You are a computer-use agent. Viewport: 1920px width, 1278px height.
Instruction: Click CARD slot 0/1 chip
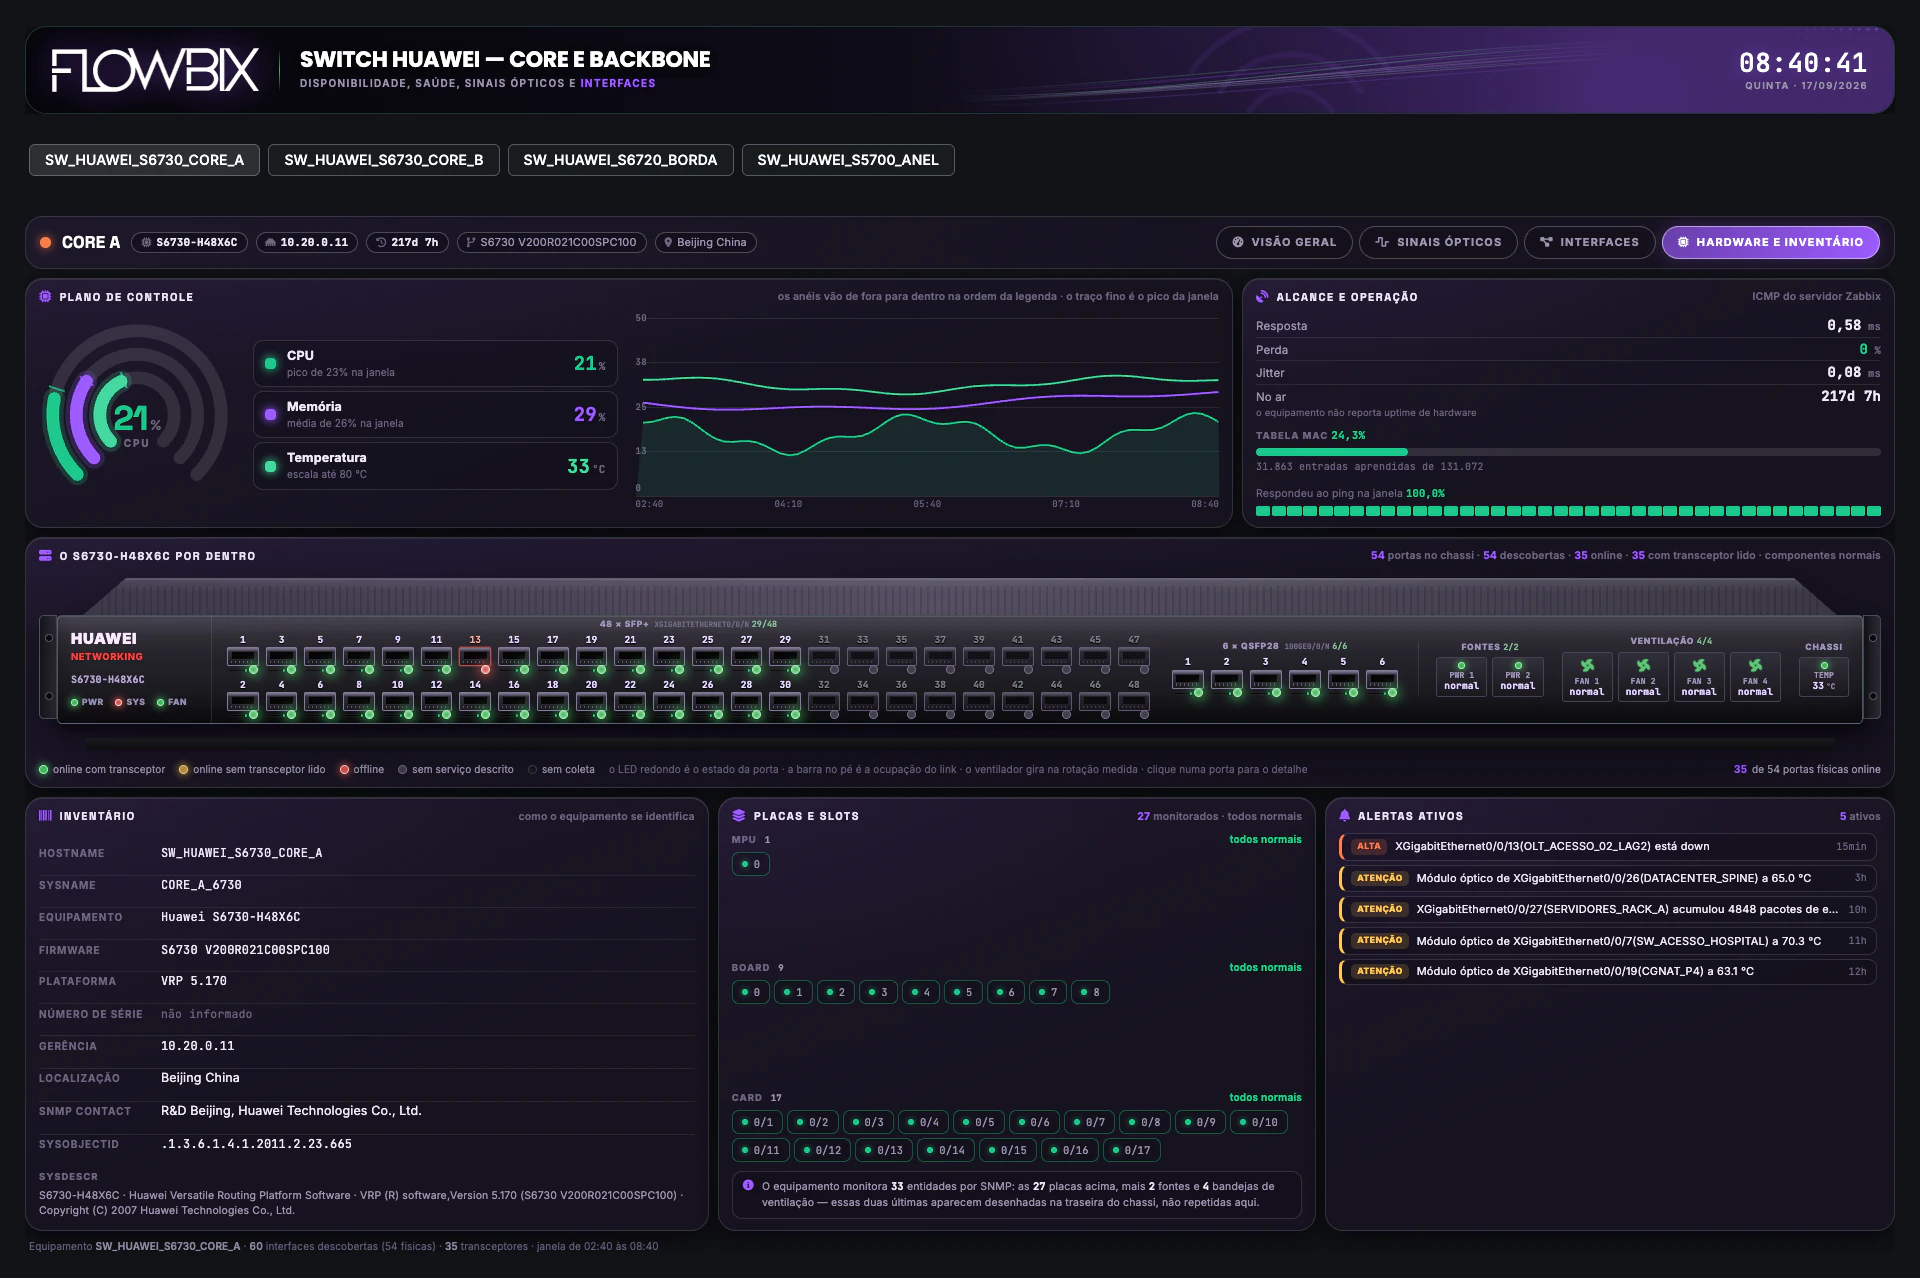(757, 1123)
